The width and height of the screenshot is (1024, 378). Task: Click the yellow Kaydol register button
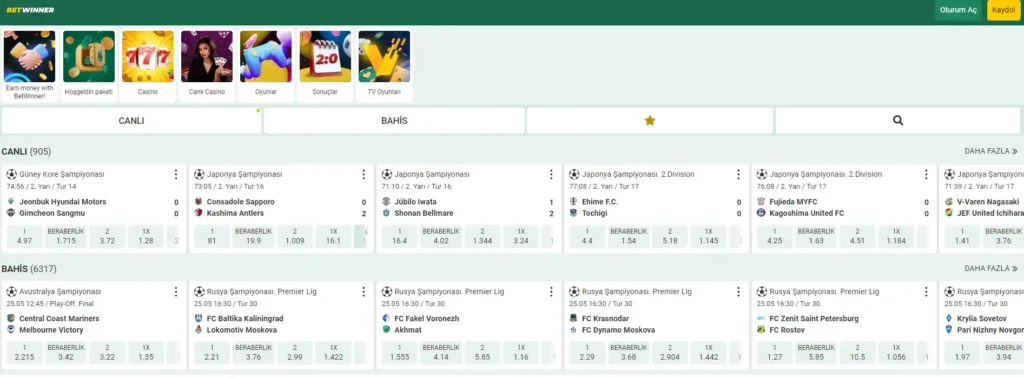click(x=1004, y=10)
